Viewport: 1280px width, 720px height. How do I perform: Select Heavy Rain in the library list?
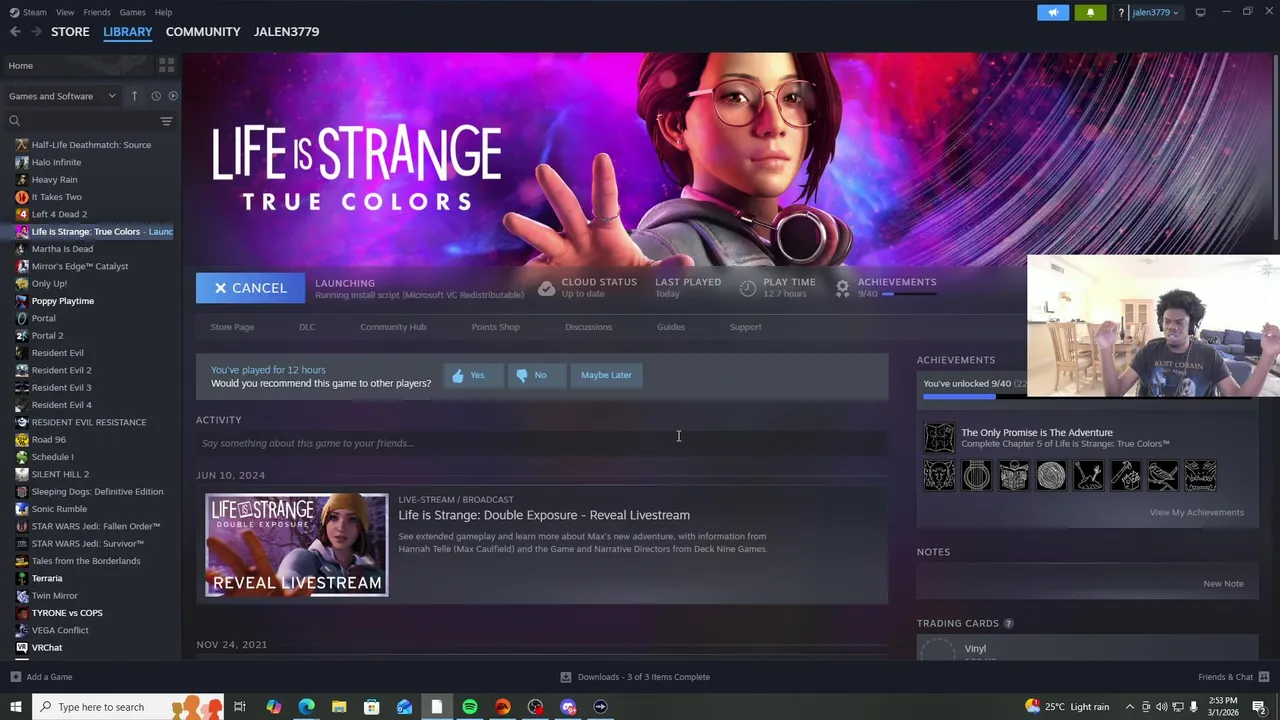(54, 180)
